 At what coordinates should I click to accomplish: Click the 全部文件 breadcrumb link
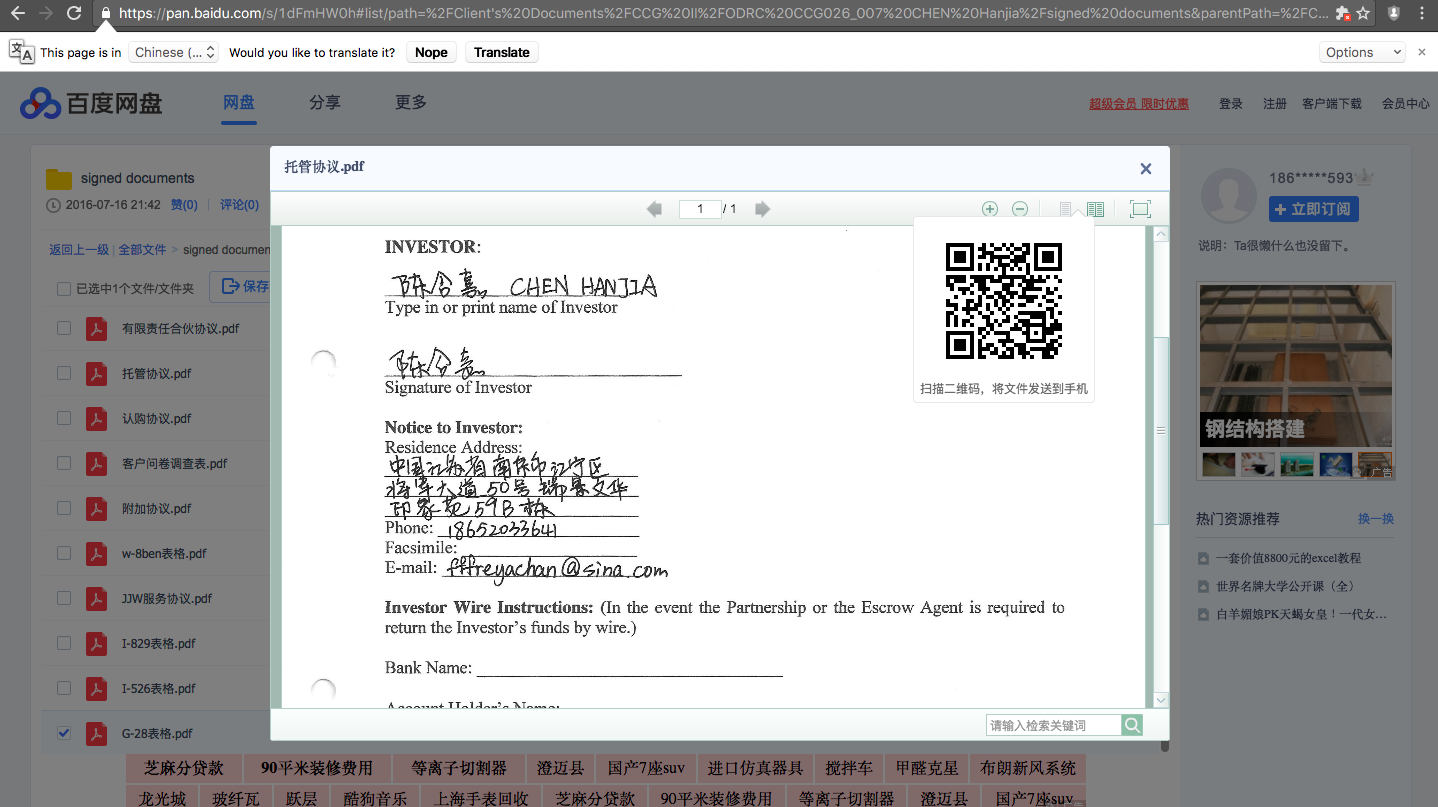pos(142,249)
